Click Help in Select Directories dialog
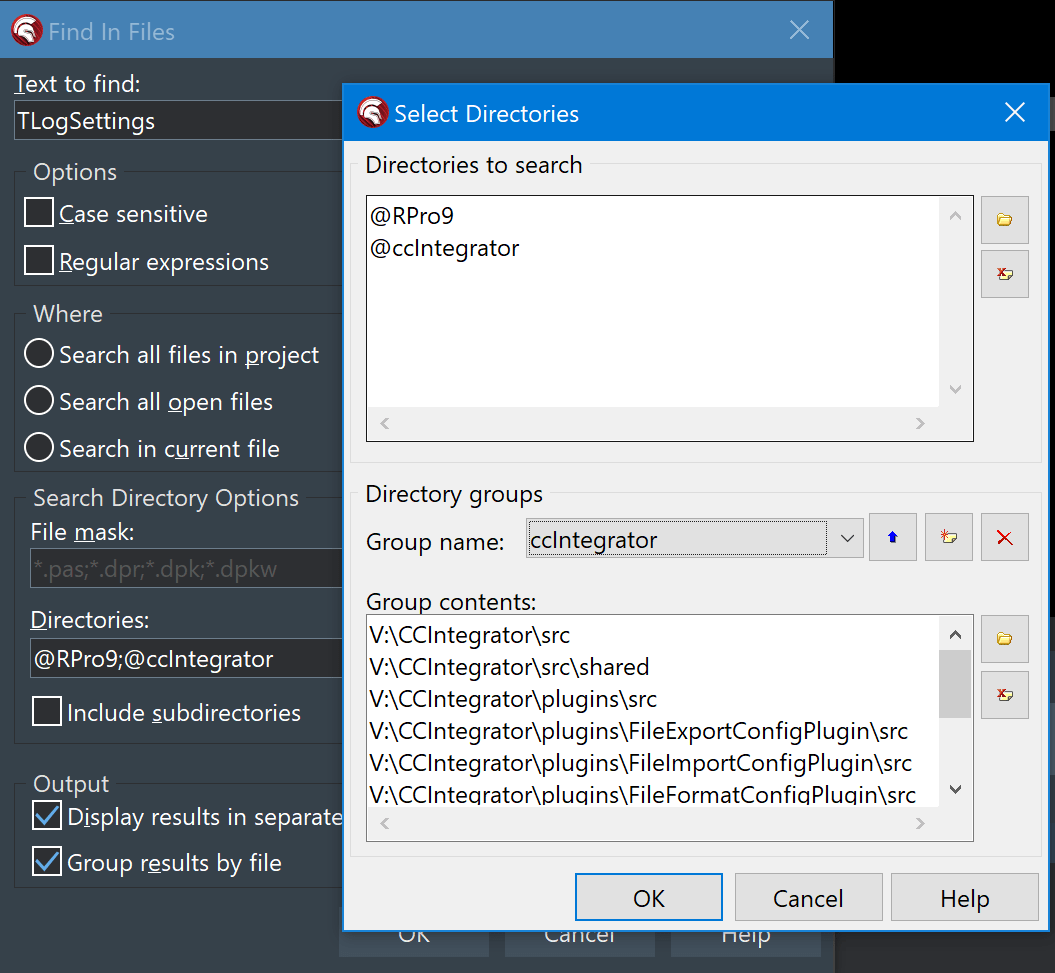This screenshot has height=973, width=1055. coord(963,897)
